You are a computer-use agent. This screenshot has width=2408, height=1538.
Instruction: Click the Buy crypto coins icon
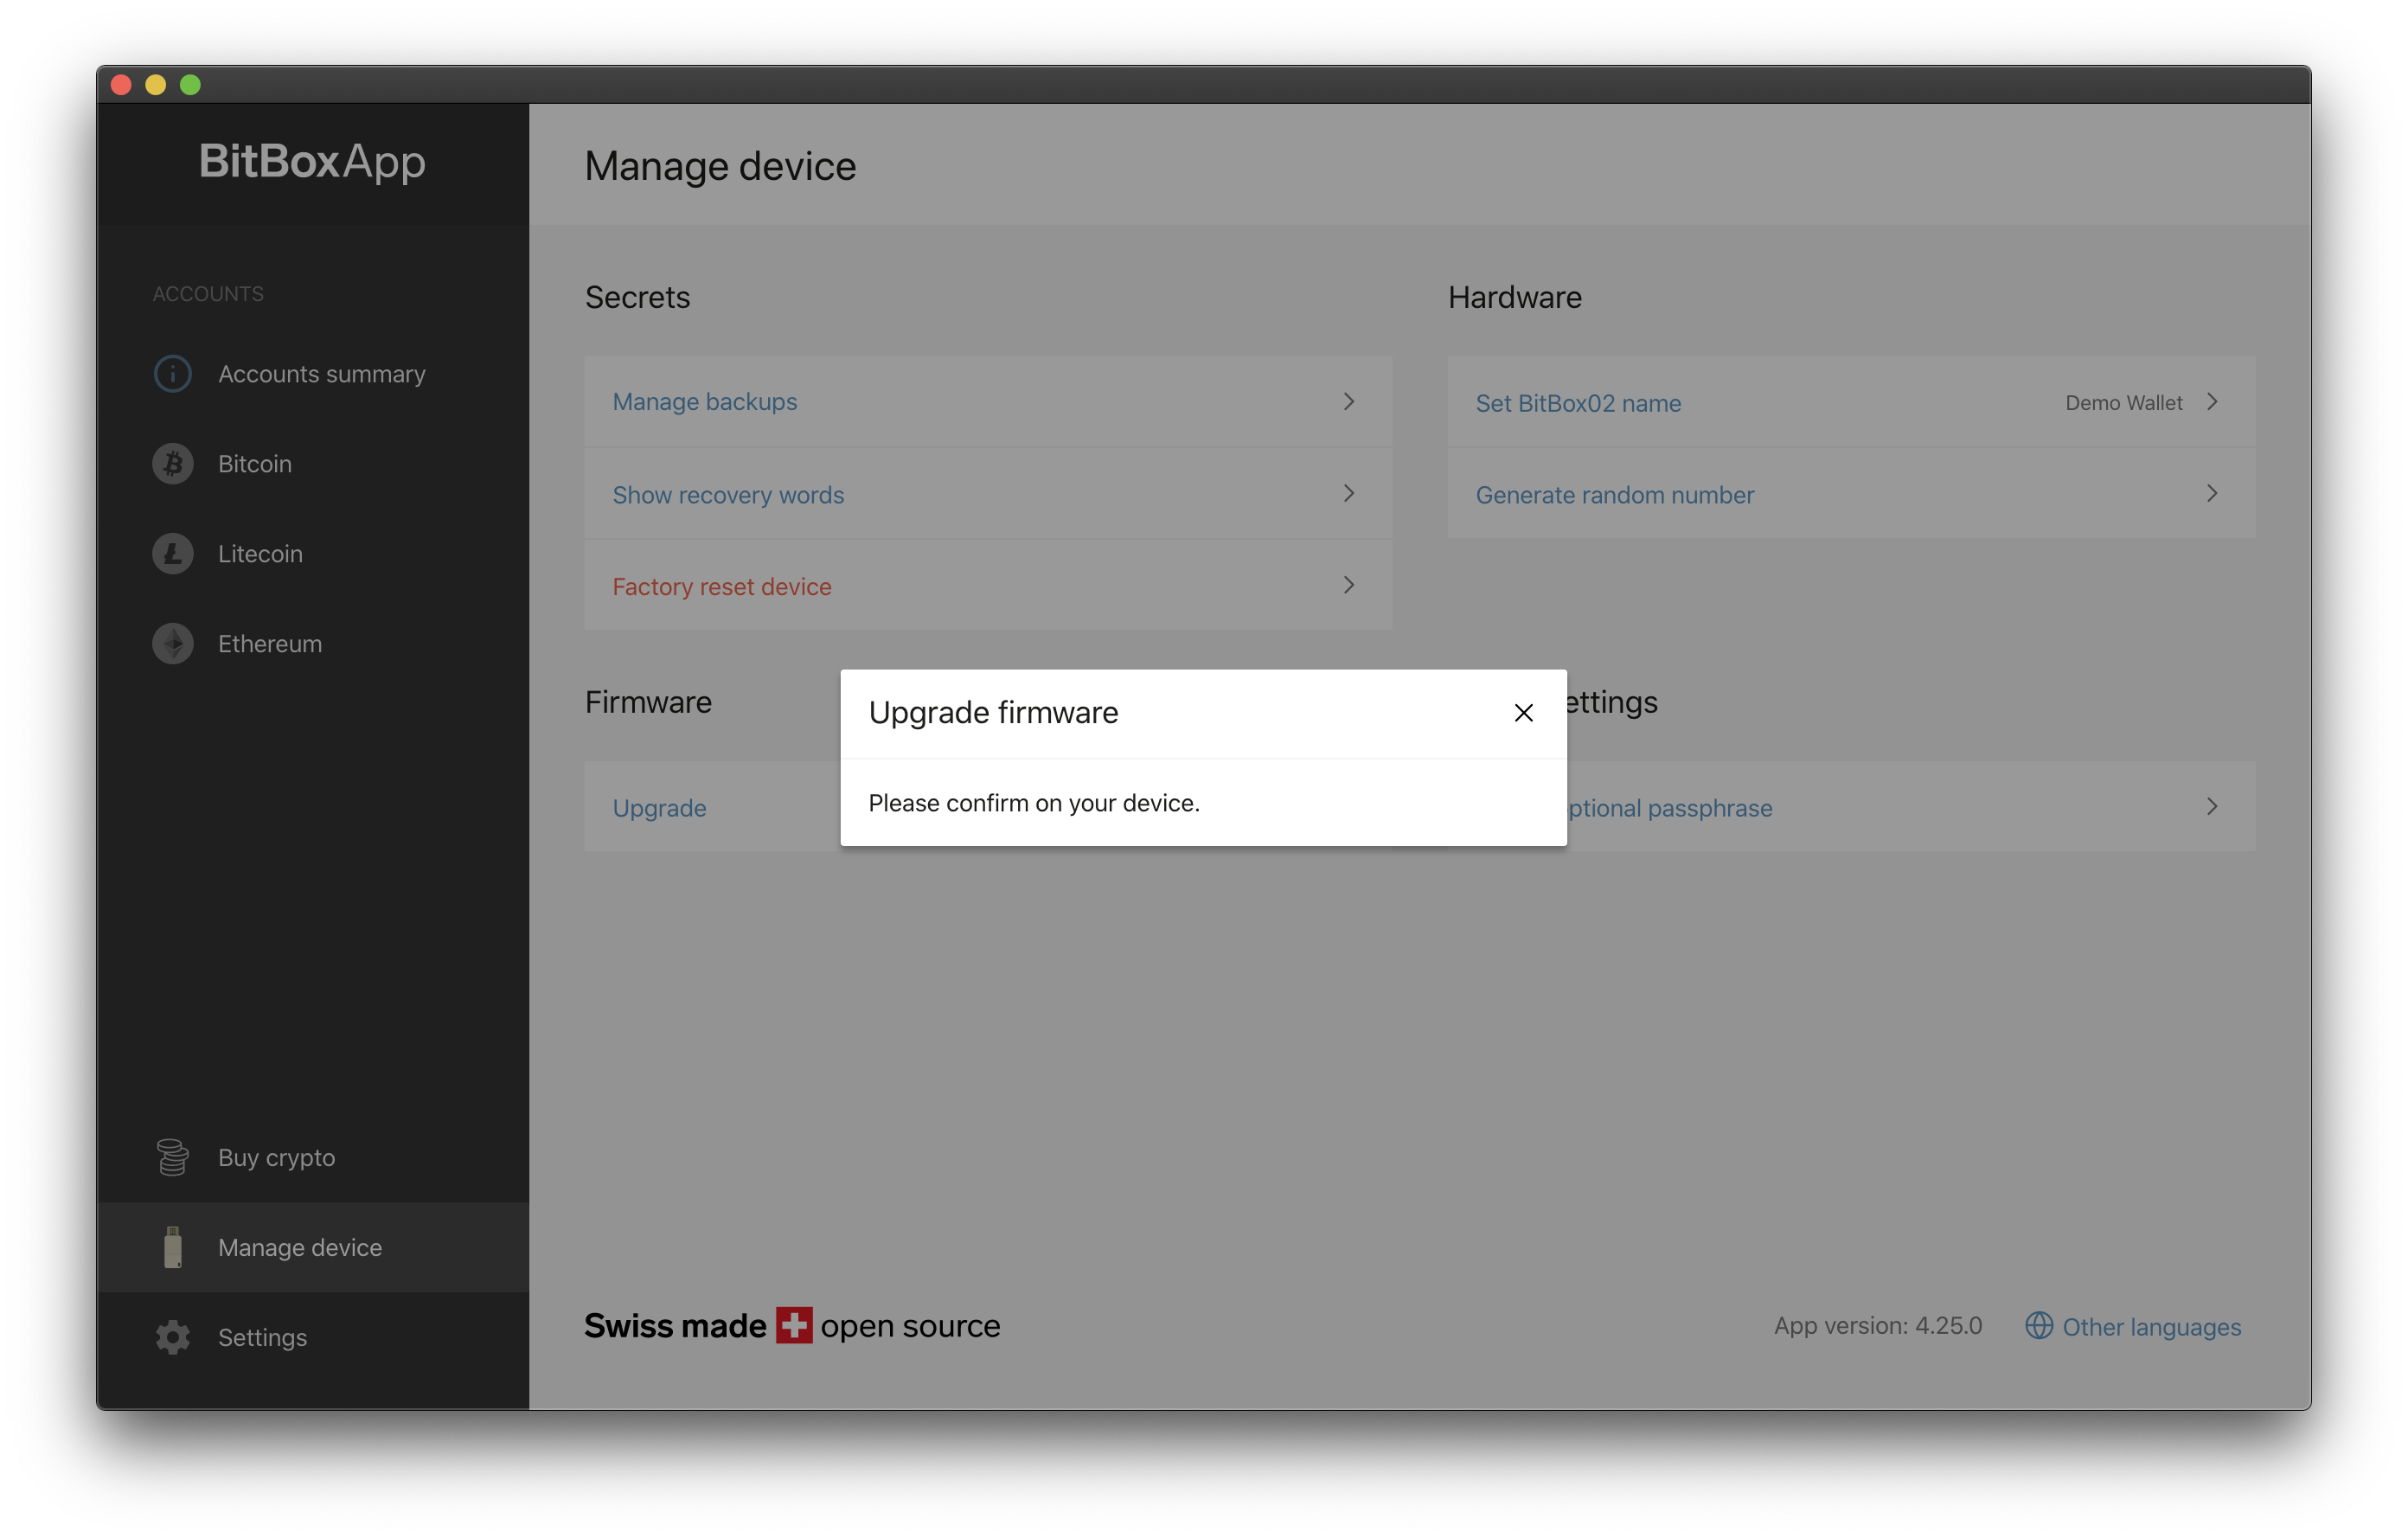pos(173,1157)
